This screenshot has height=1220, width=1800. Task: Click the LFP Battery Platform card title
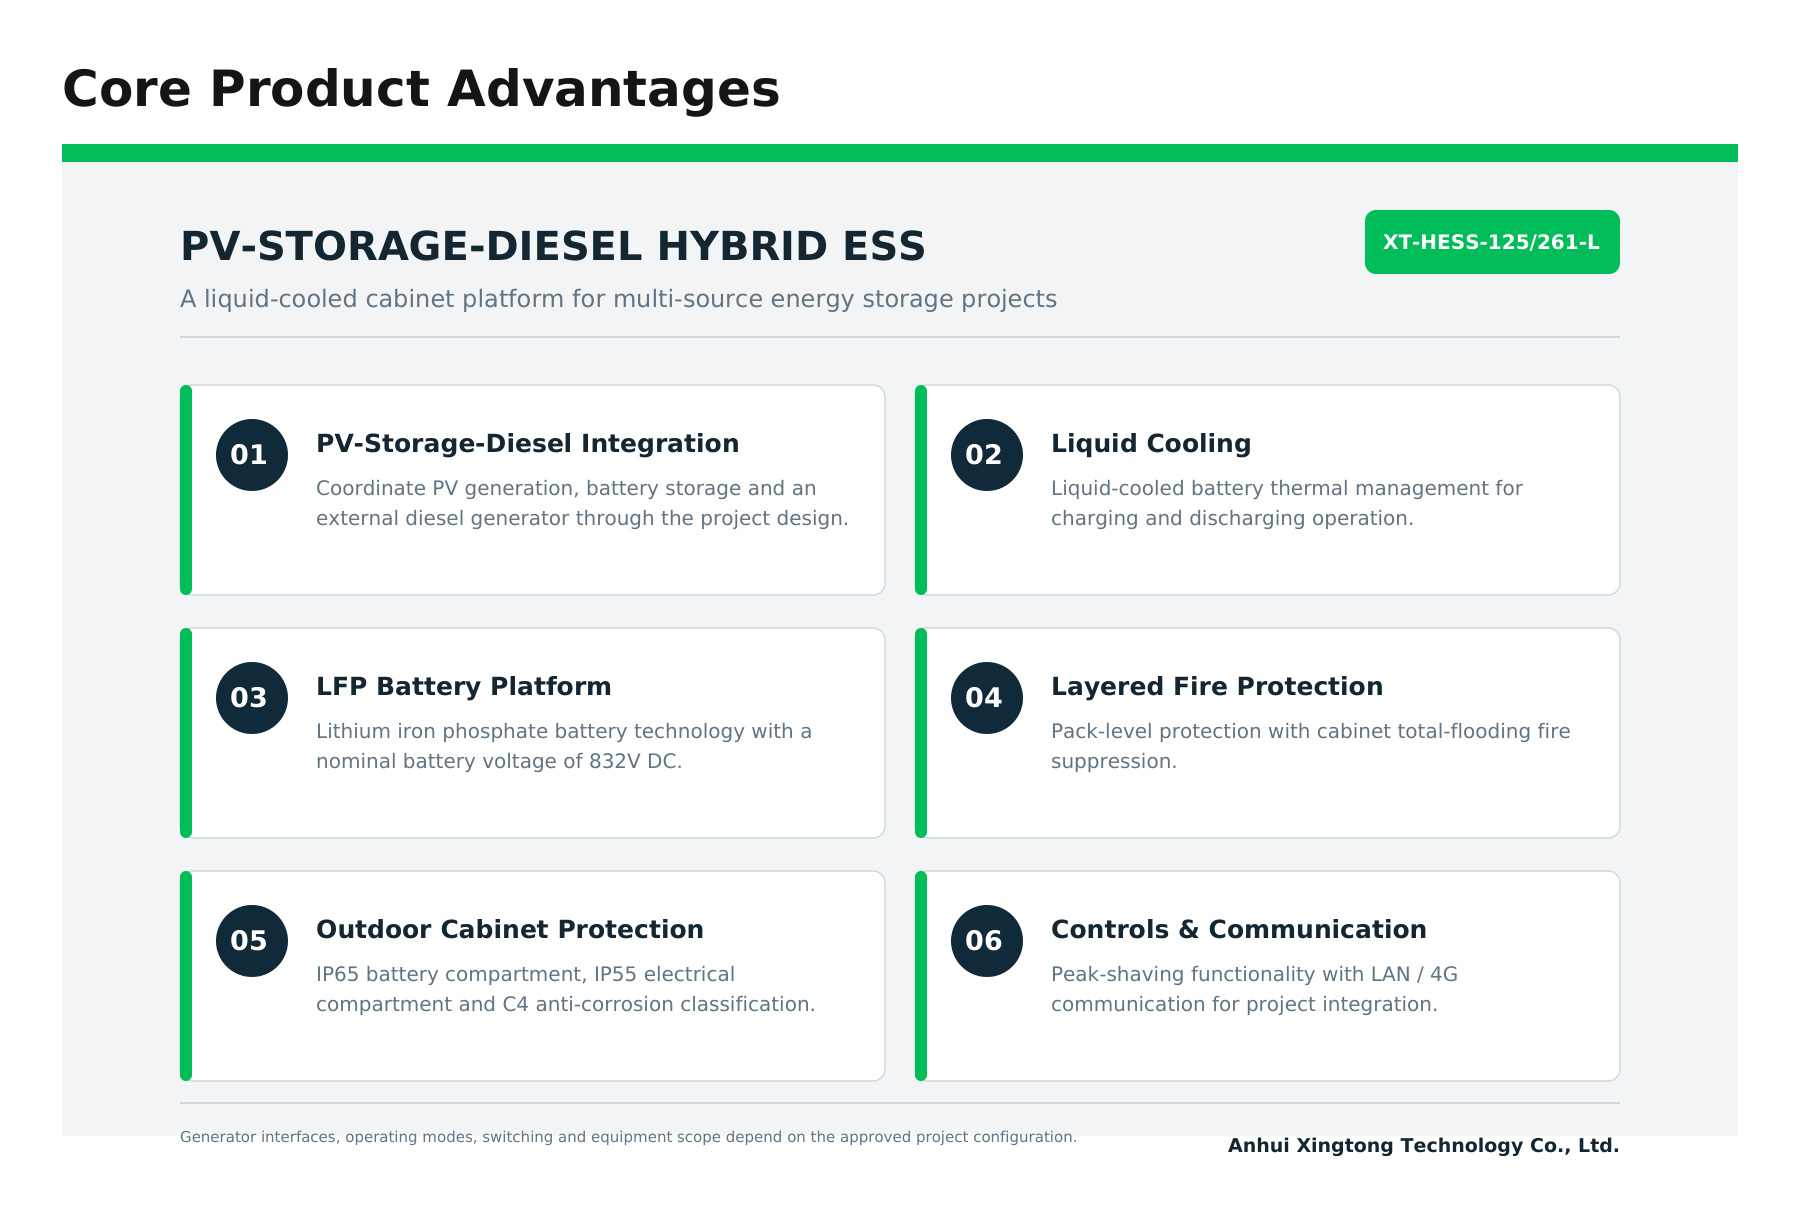464,687
